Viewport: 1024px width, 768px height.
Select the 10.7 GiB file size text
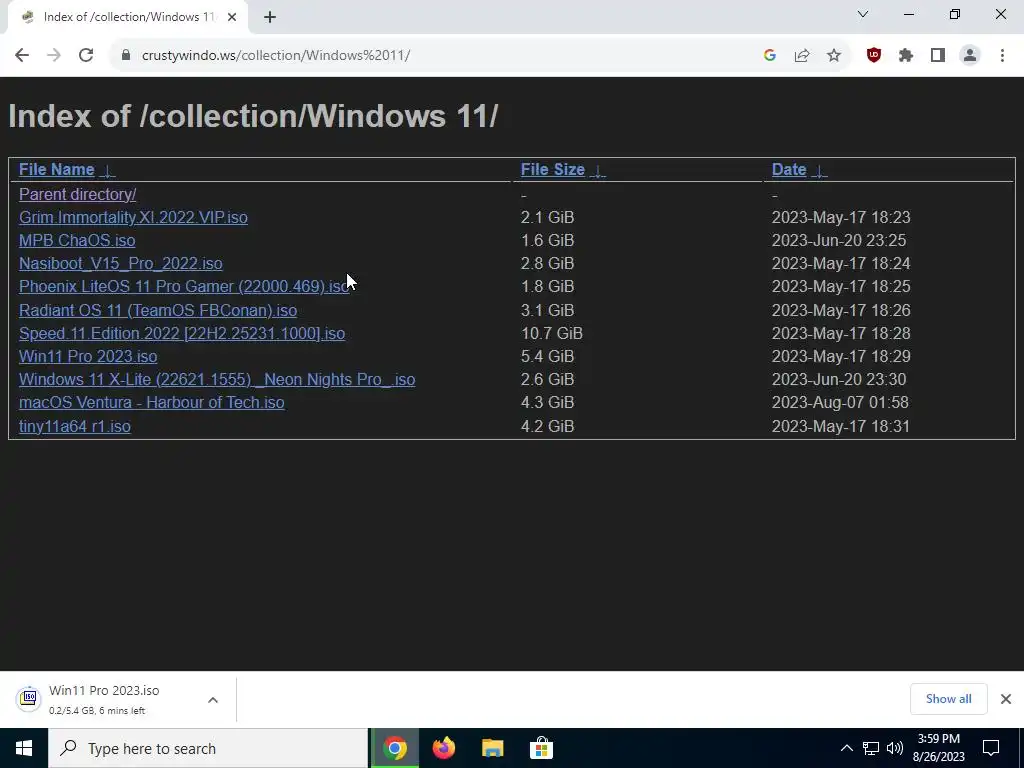(552, 334)
